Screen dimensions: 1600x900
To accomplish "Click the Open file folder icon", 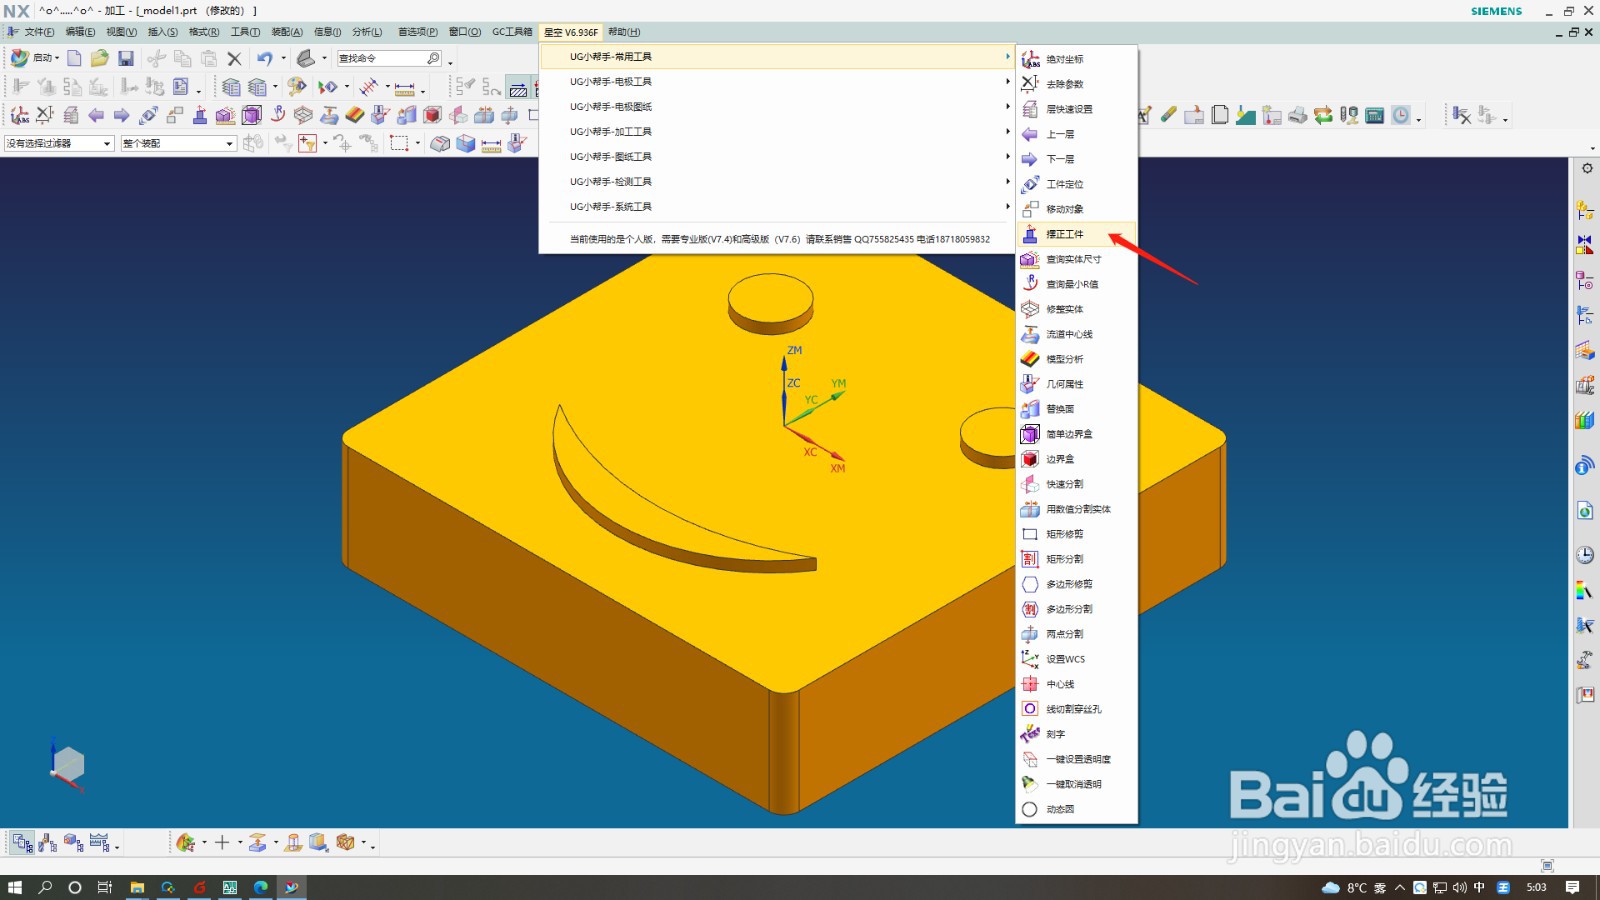I will (100, 59).
